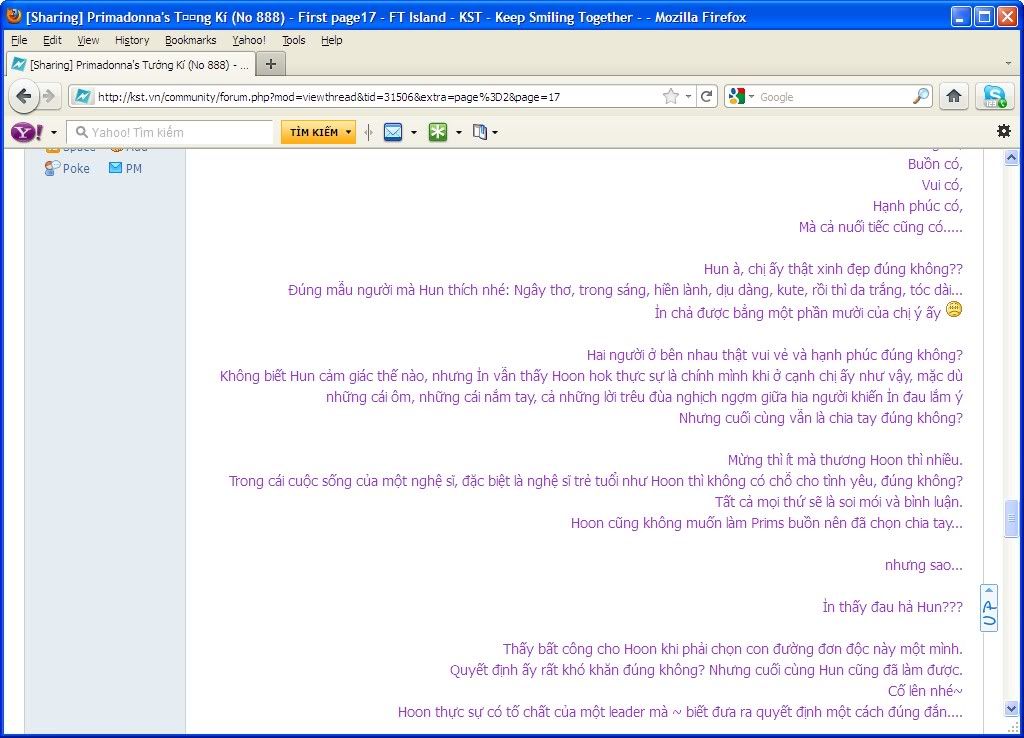
Task: Open the File menu
Action: 20,40
